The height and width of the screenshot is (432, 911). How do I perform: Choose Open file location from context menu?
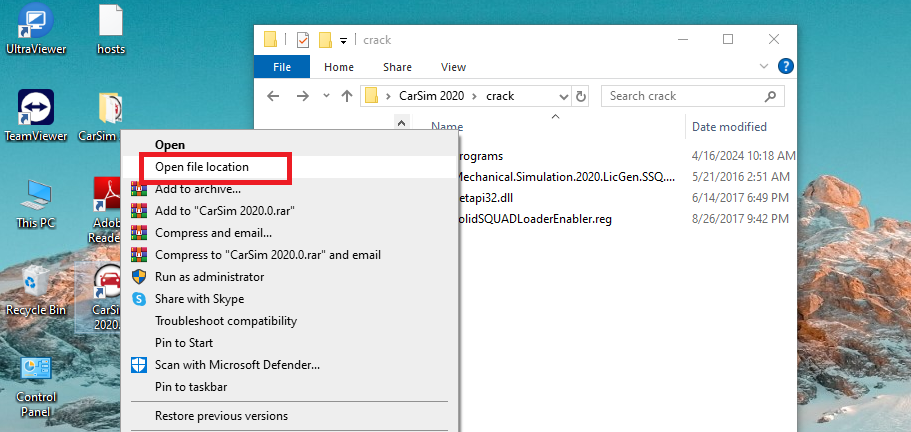[x=202, y=167]
